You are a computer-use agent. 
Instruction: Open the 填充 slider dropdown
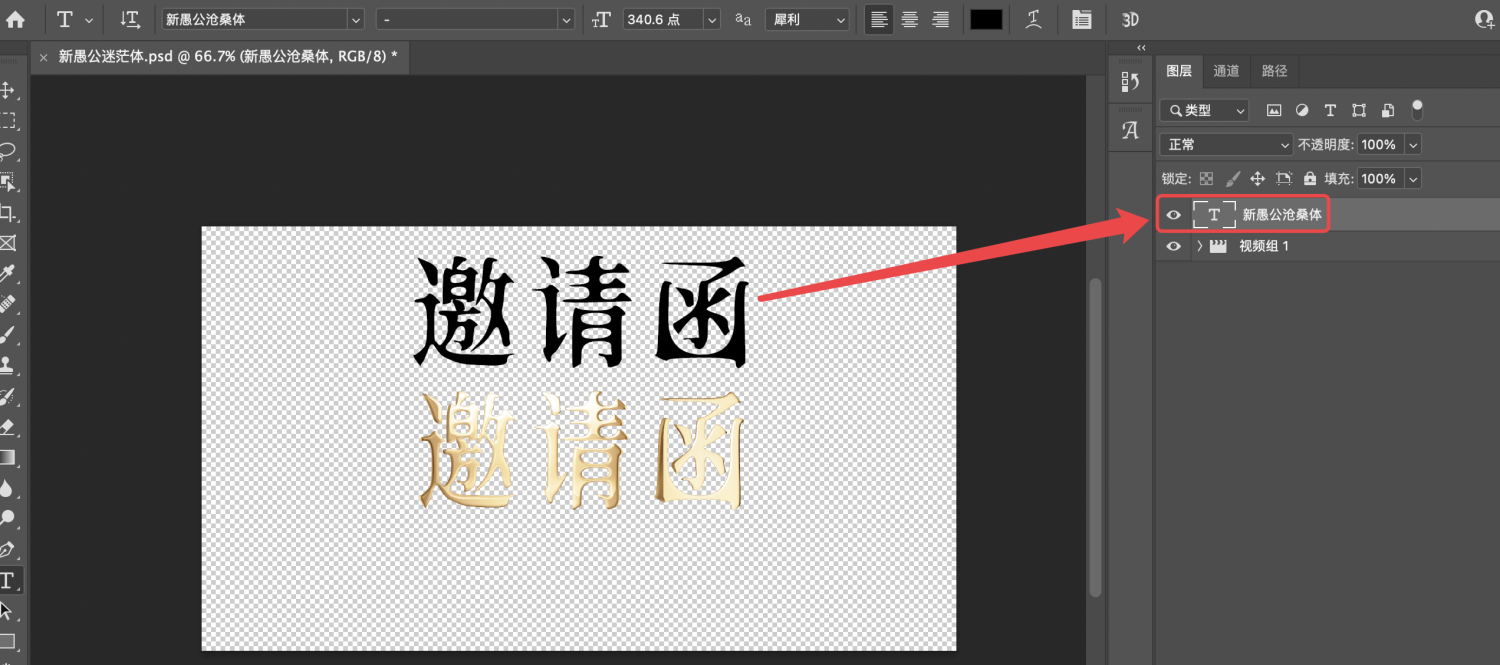point(1413,179)
